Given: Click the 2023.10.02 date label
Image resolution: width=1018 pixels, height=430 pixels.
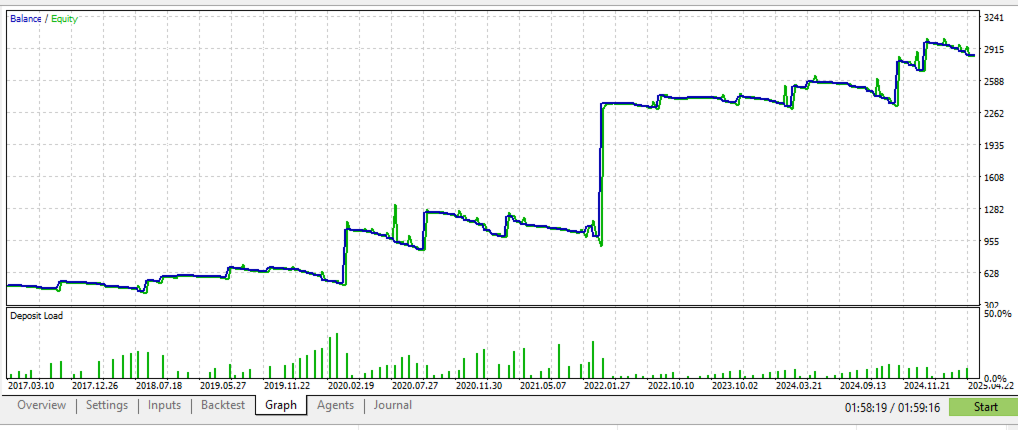Looking at the screenshot, I should click(736, 385).
